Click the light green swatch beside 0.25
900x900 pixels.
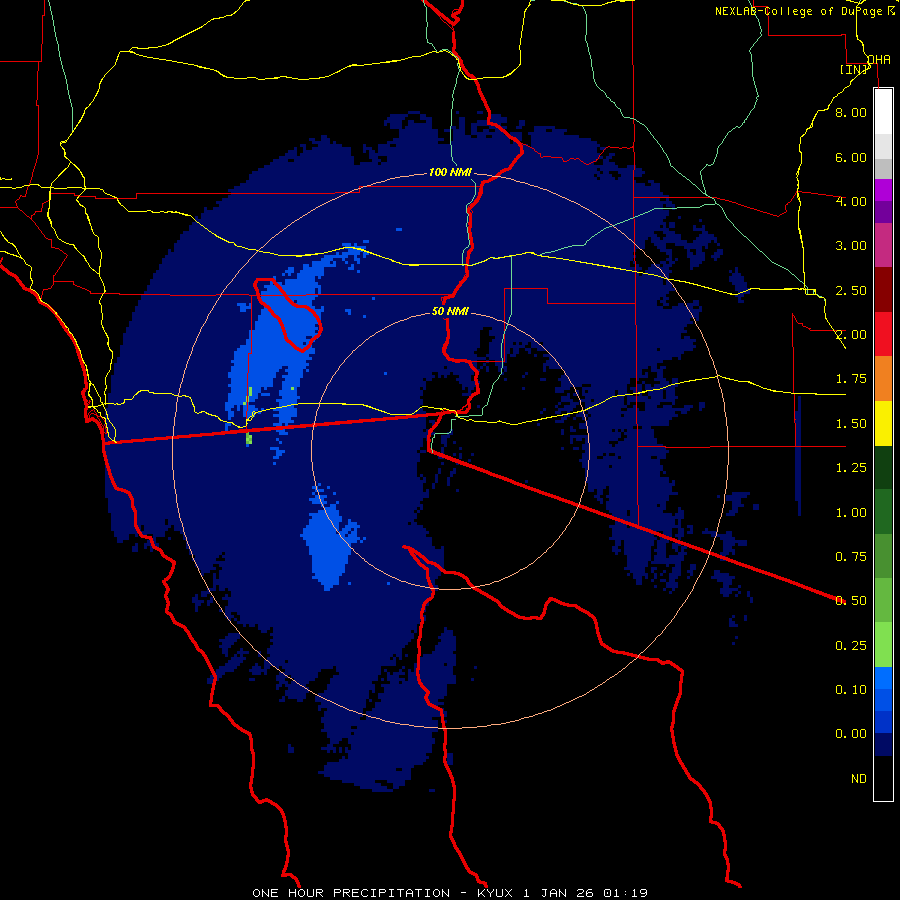(883, 645)
